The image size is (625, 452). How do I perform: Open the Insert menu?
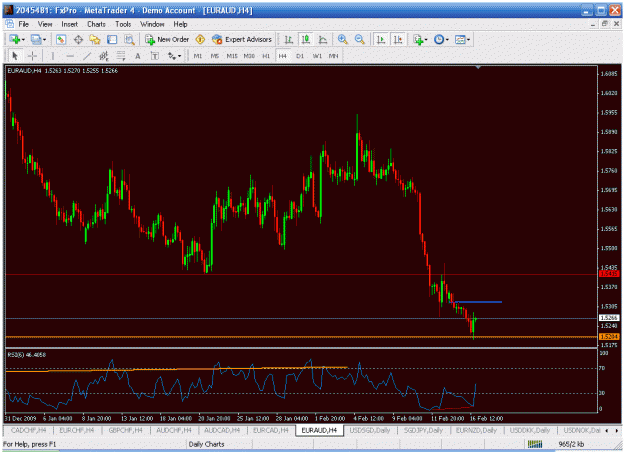click(69, 24)
